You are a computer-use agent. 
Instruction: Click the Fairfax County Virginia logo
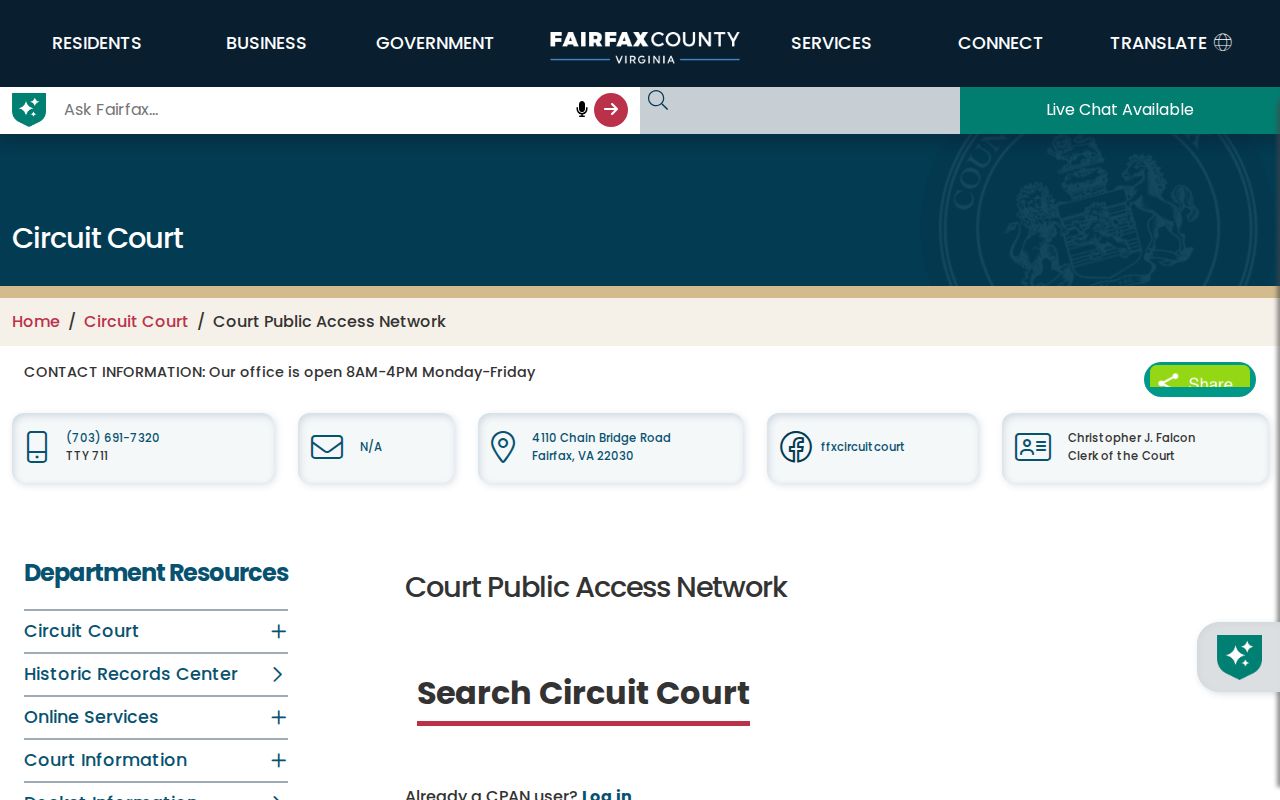pos(645,46)
